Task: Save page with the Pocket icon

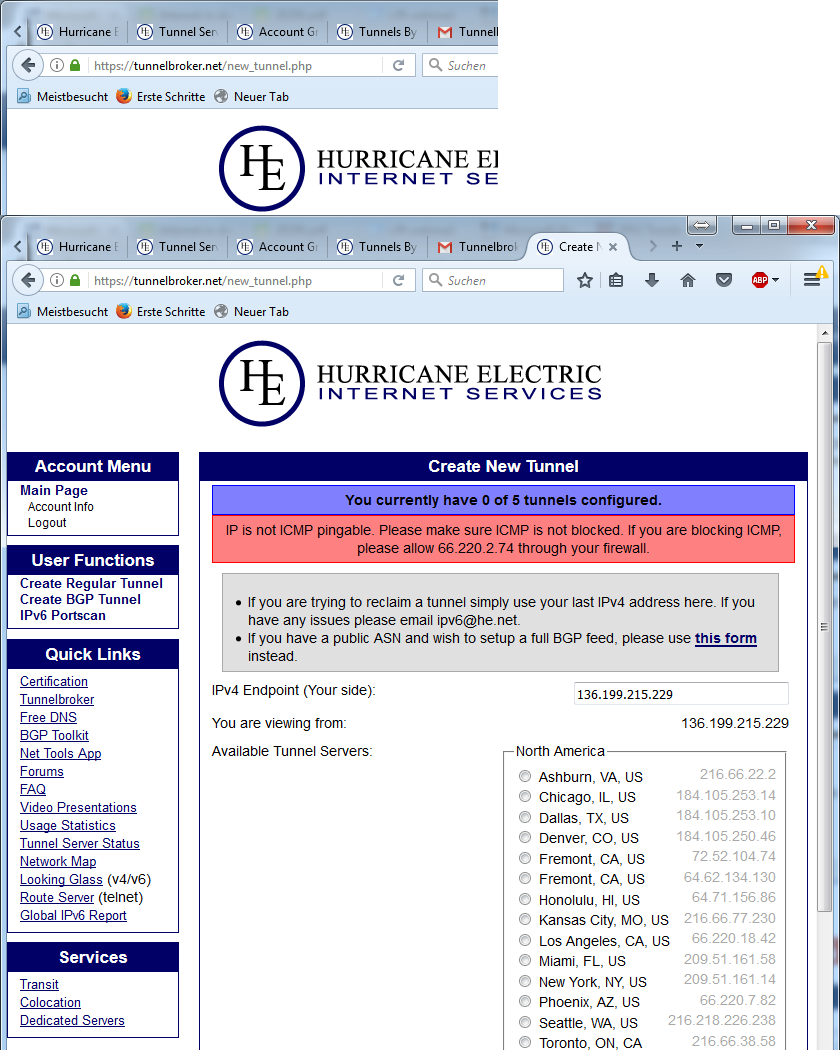Action: click(x=723, y=281)
